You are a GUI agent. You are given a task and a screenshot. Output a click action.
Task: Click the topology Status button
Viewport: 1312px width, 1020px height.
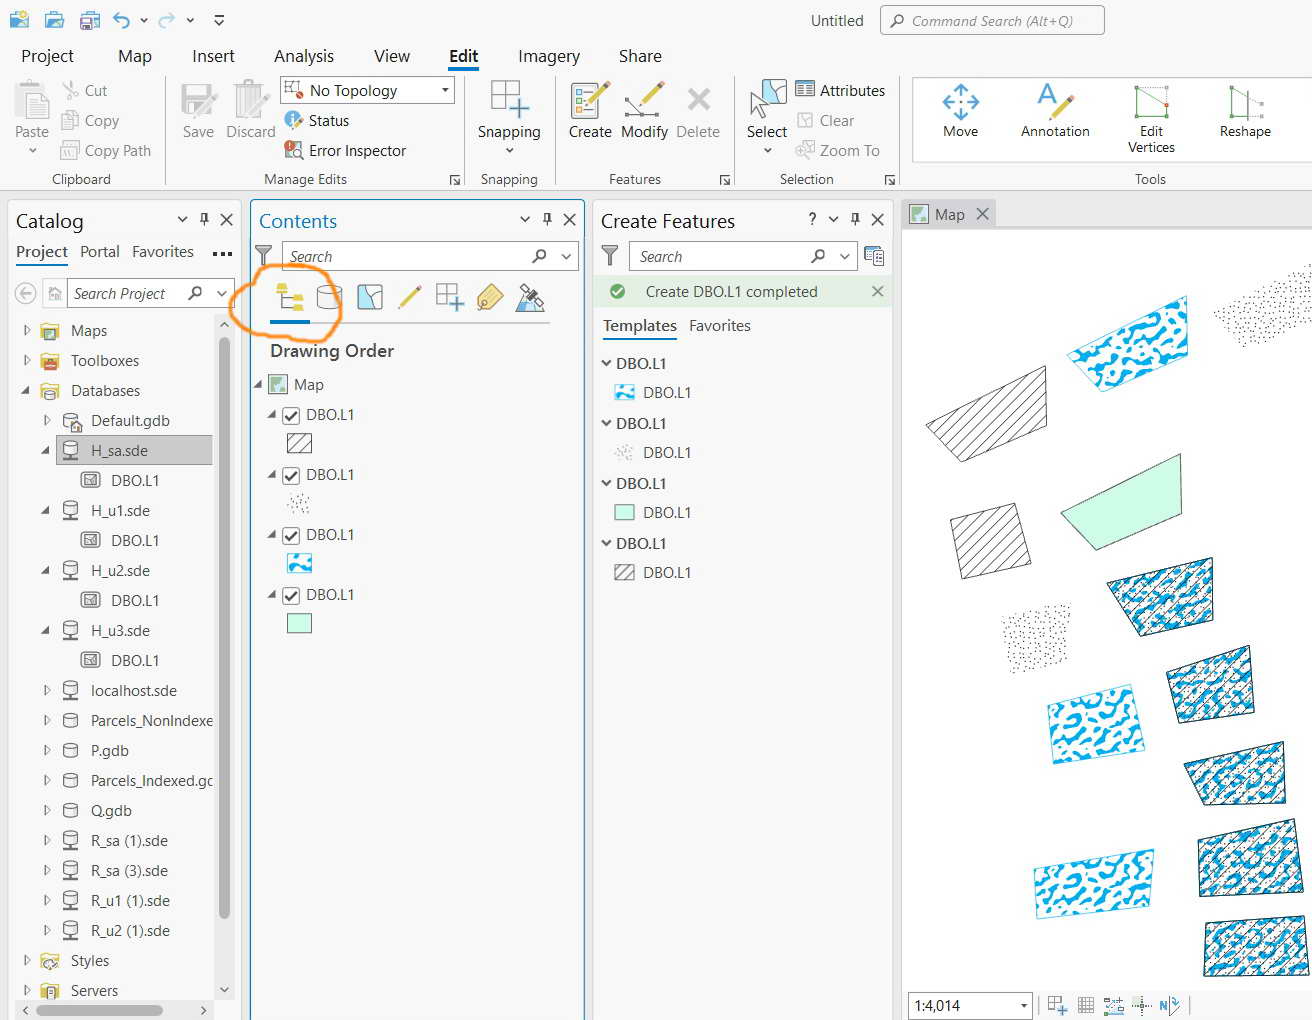317,120
